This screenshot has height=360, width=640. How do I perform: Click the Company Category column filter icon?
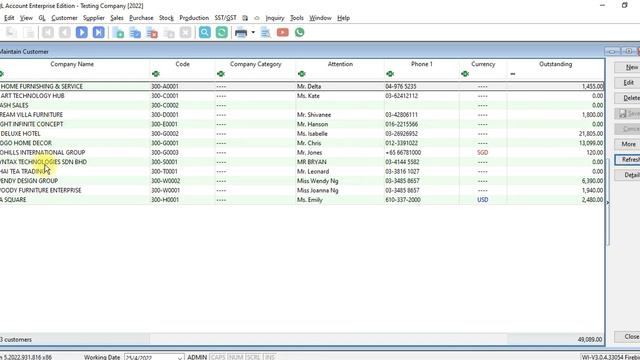pos(221,74)
